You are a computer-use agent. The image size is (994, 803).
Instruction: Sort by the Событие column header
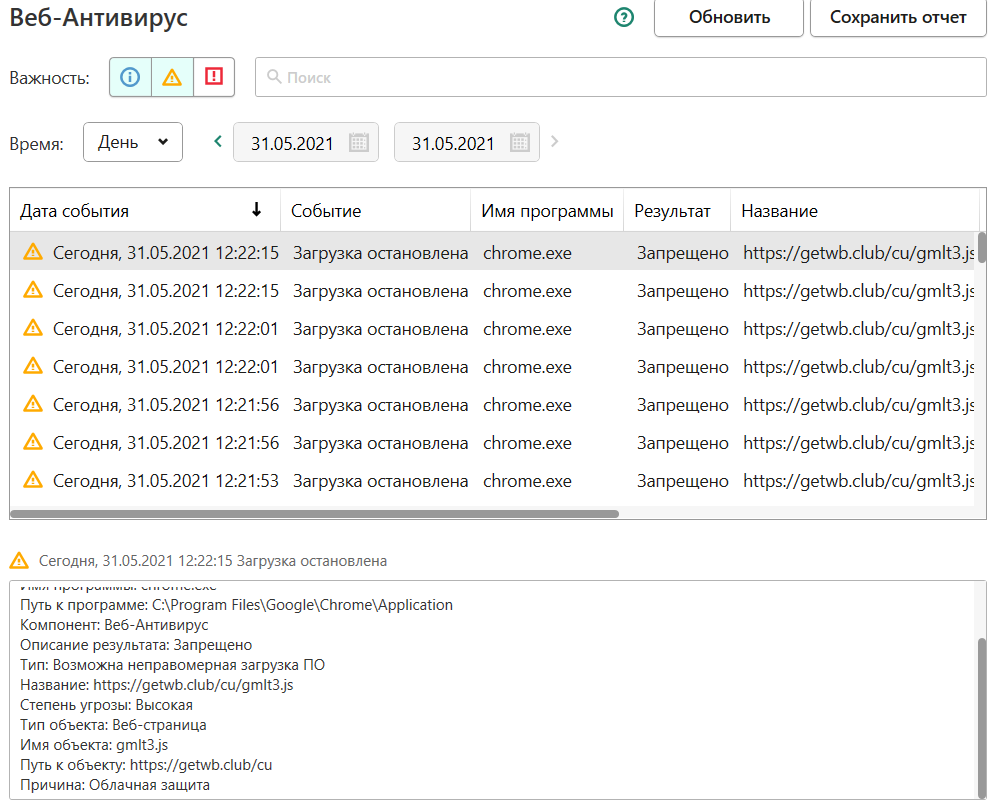coord(326,211)
